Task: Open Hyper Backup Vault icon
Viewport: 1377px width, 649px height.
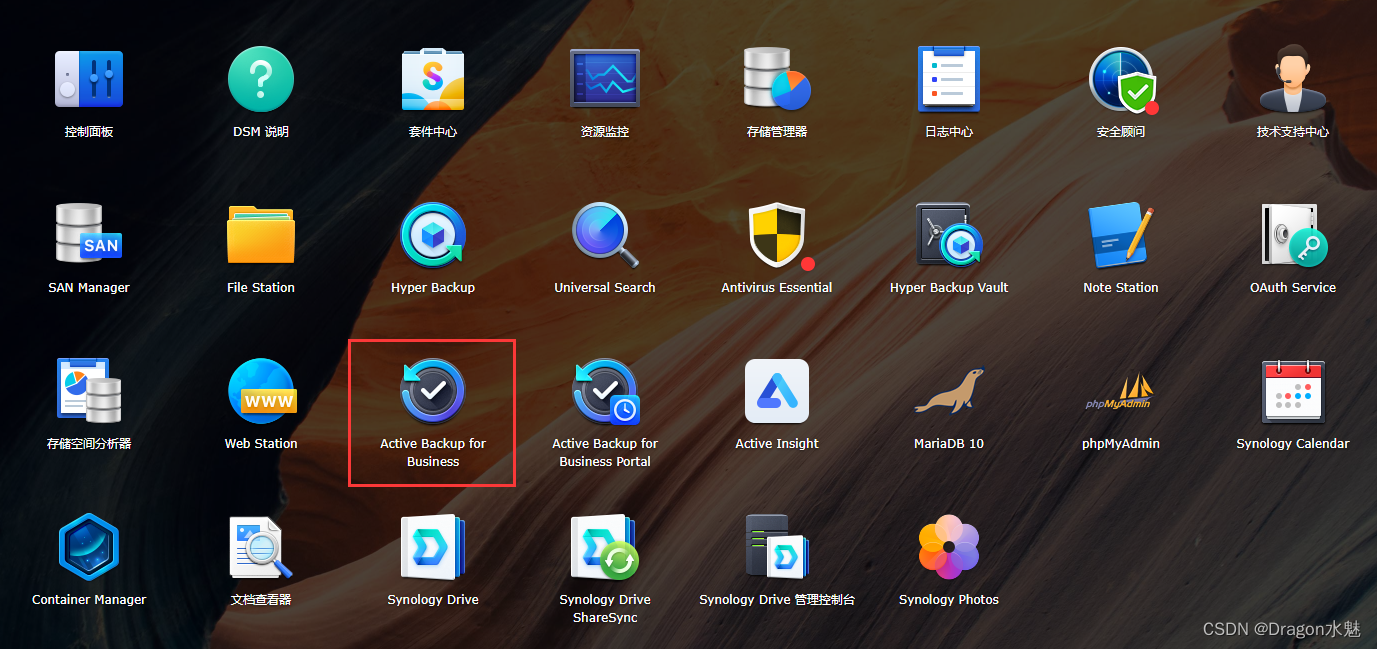Action: 949,235
